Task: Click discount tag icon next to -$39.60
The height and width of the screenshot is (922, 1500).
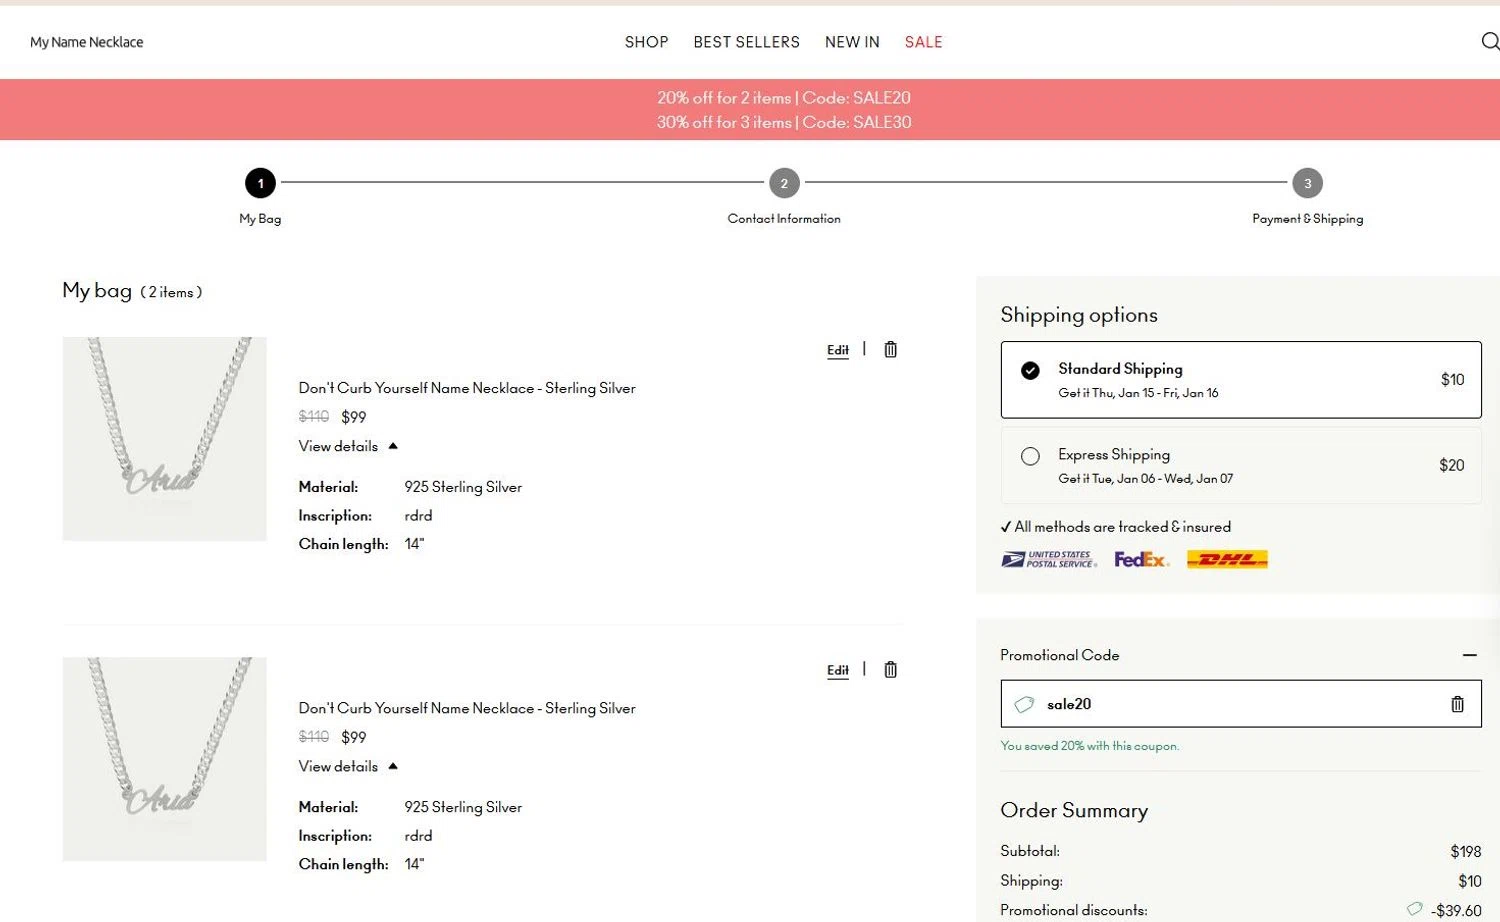Action: coord(1414,909)
